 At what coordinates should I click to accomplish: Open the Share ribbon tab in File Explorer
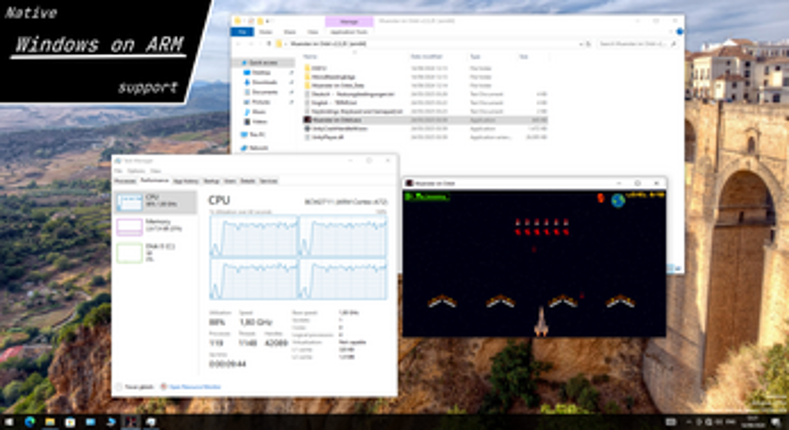point(290,32)
